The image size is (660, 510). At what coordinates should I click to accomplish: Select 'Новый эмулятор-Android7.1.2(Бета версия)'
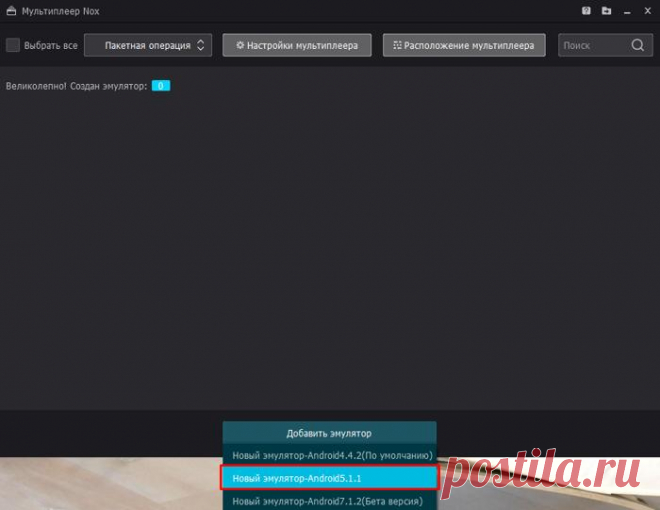coord(330,501)
